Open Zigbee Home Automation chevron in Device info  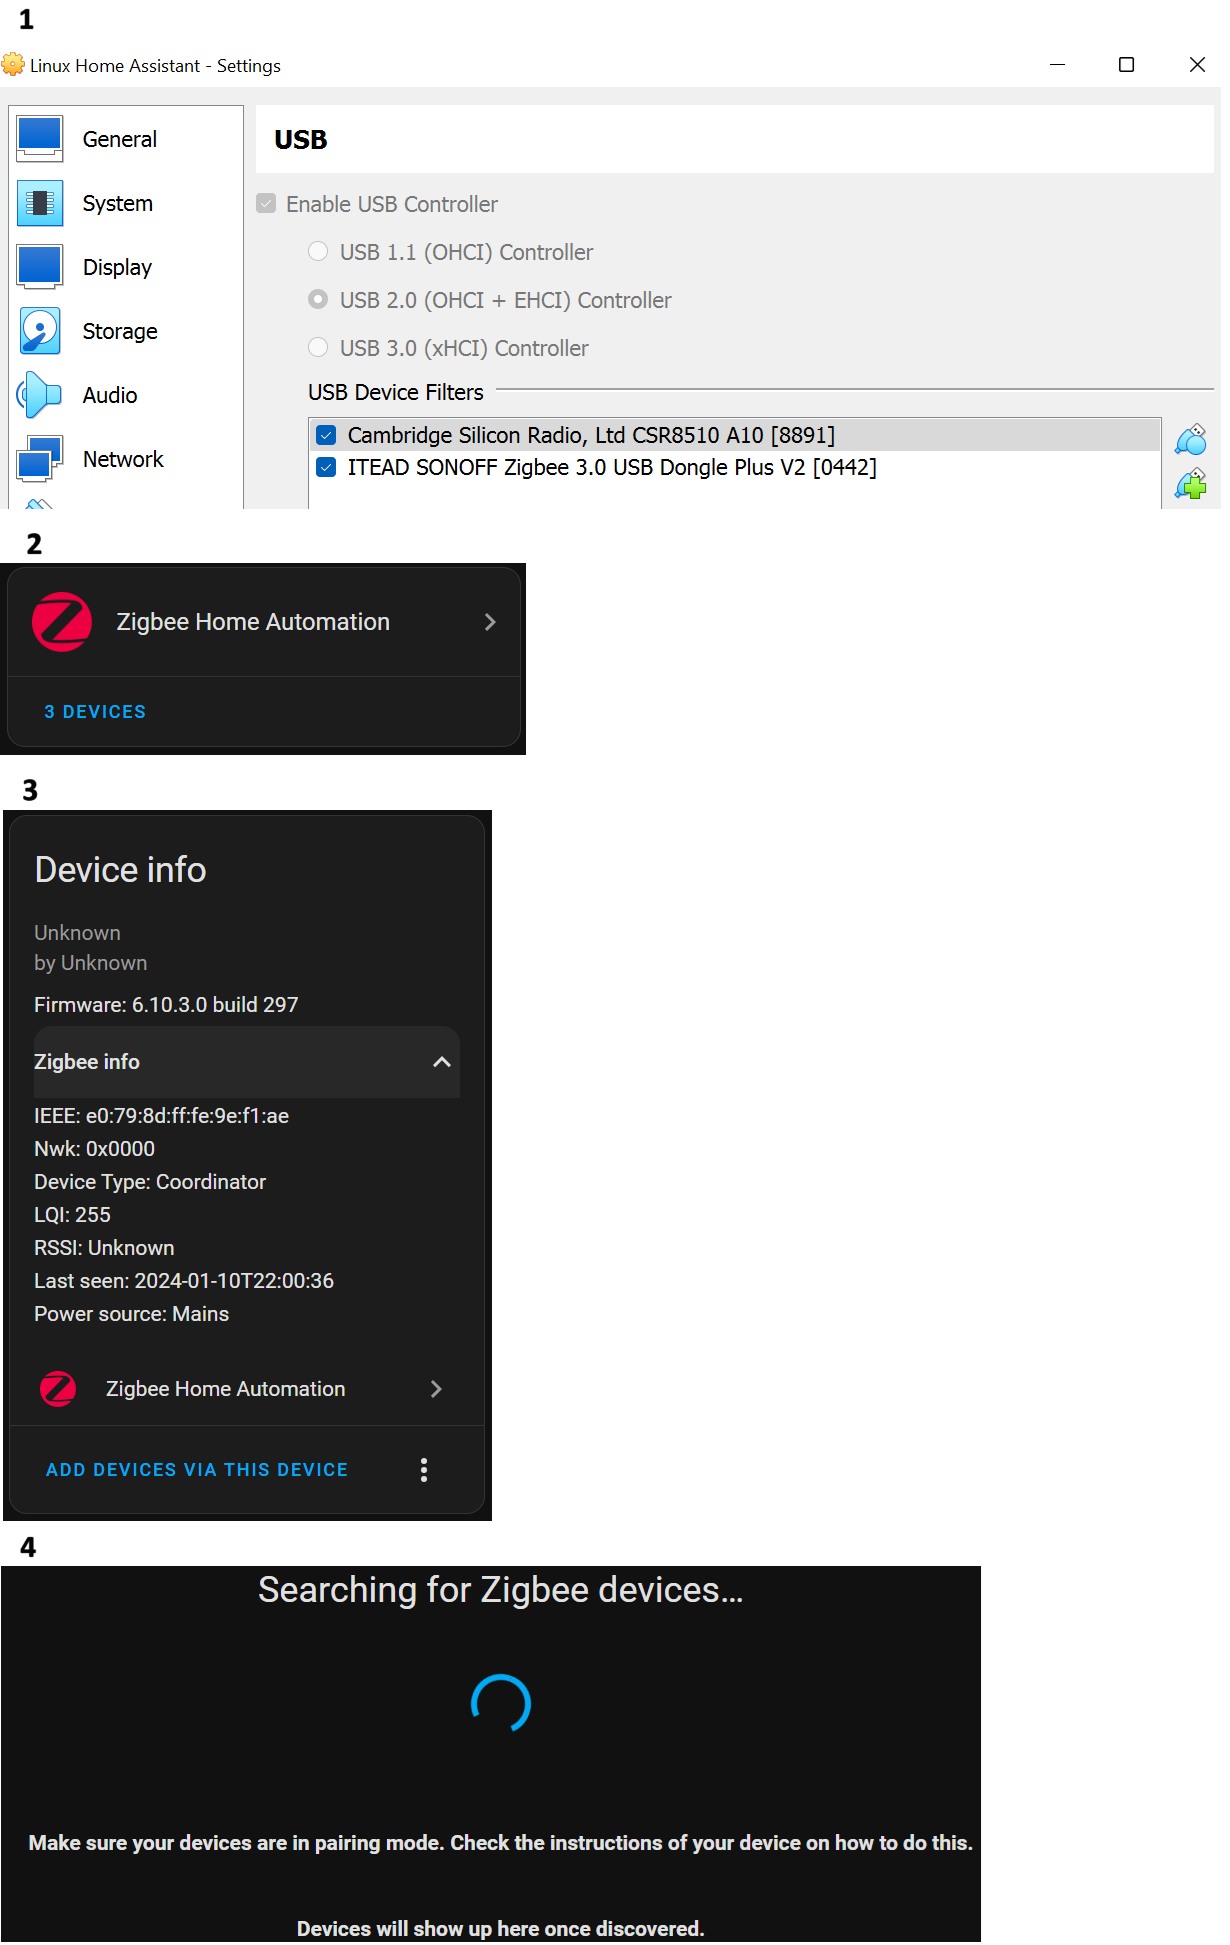[x=436, y=1389]
